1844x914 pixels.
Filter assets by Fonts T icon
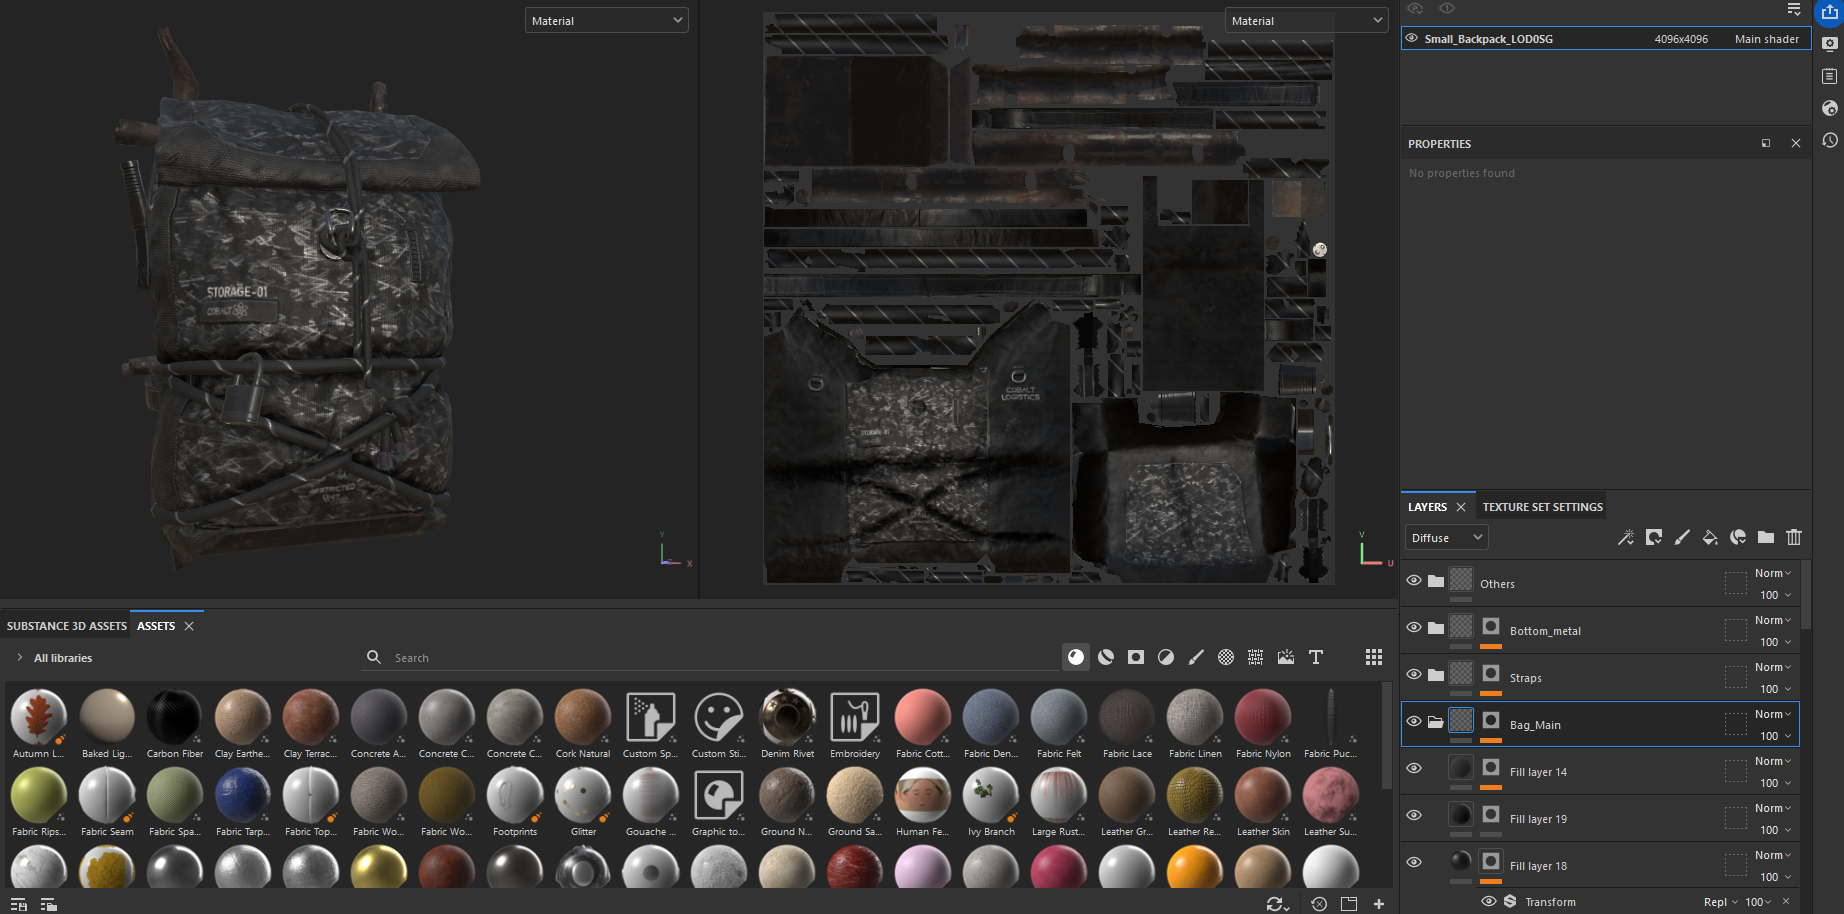click(x=1316, y=657)
